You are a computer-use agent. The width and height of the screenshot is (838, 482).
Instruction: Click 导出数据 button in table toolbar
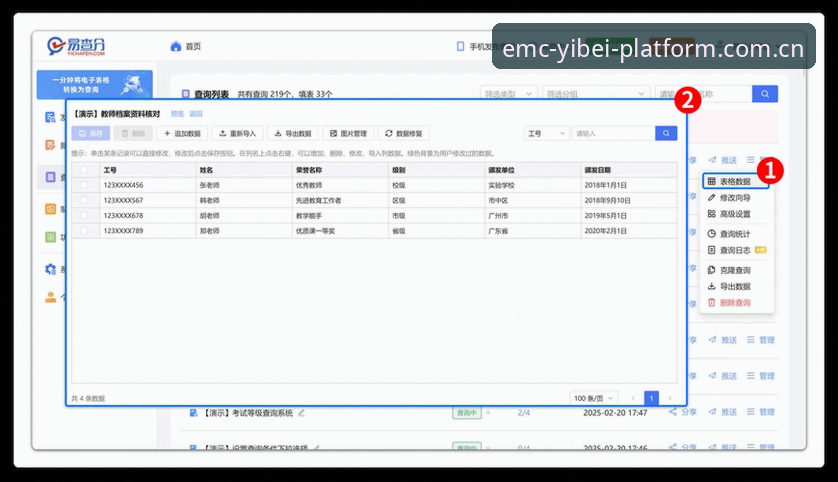293,133
